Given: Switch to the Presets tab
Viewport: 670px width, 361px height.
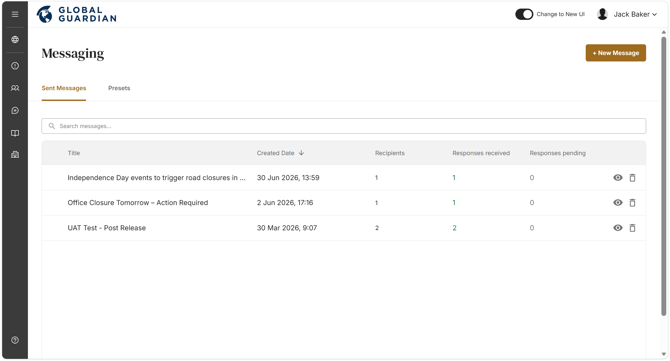Looking at the screenshot, I should (x=119, y=88).
